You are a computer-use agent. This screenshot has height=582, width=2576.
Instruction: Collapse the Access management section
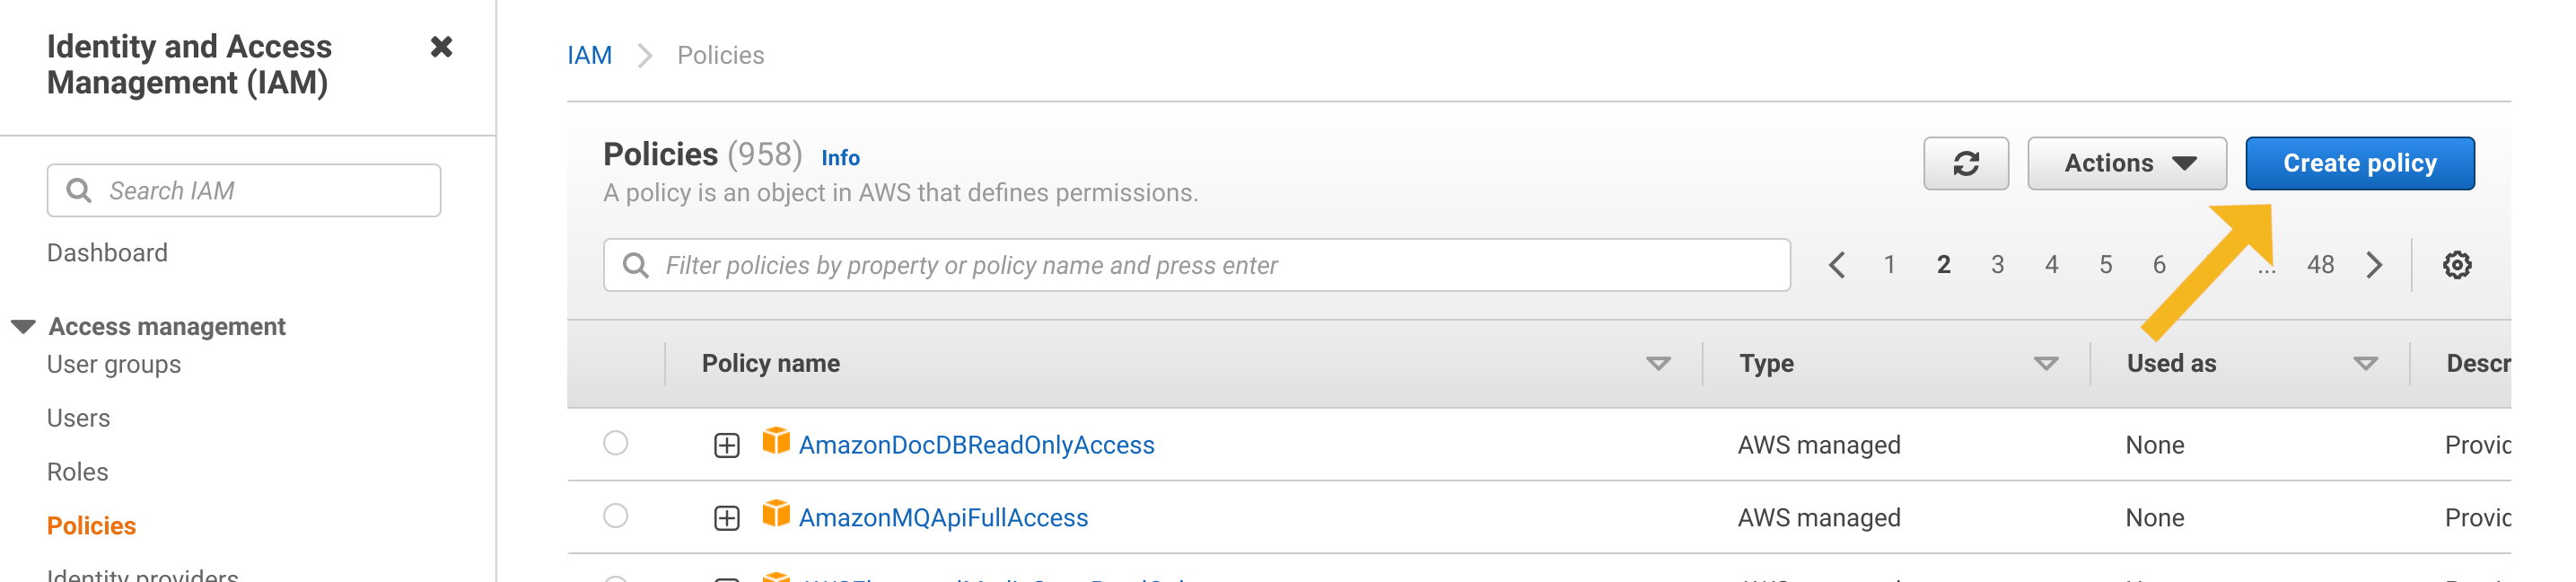pos(24,324)
